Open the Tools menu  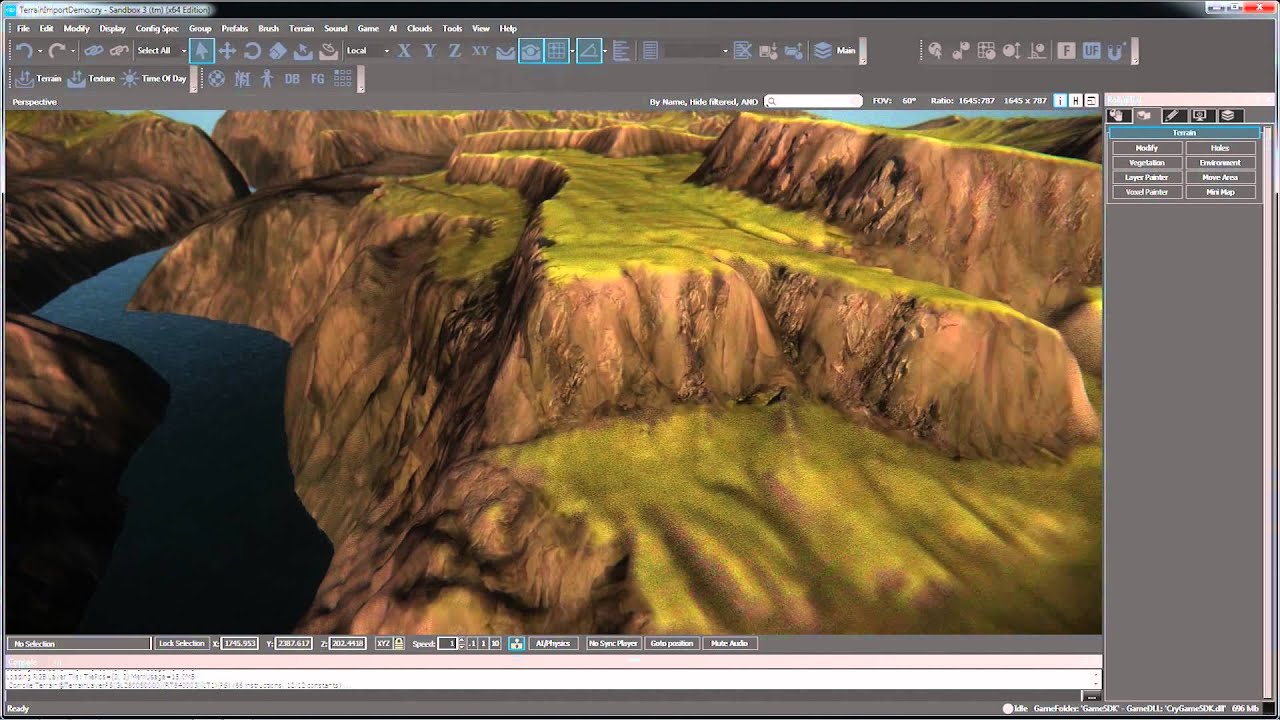point(452,29)
